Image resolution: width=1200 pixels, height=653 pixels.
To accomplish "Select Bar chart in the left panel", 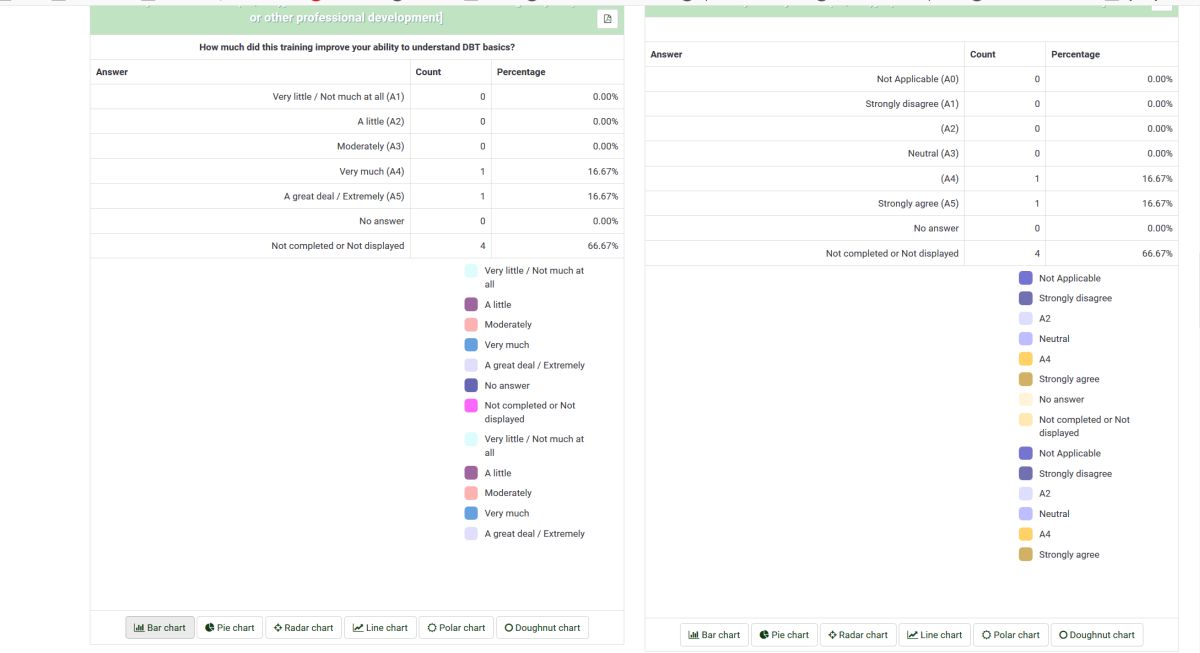I will 160,628.
